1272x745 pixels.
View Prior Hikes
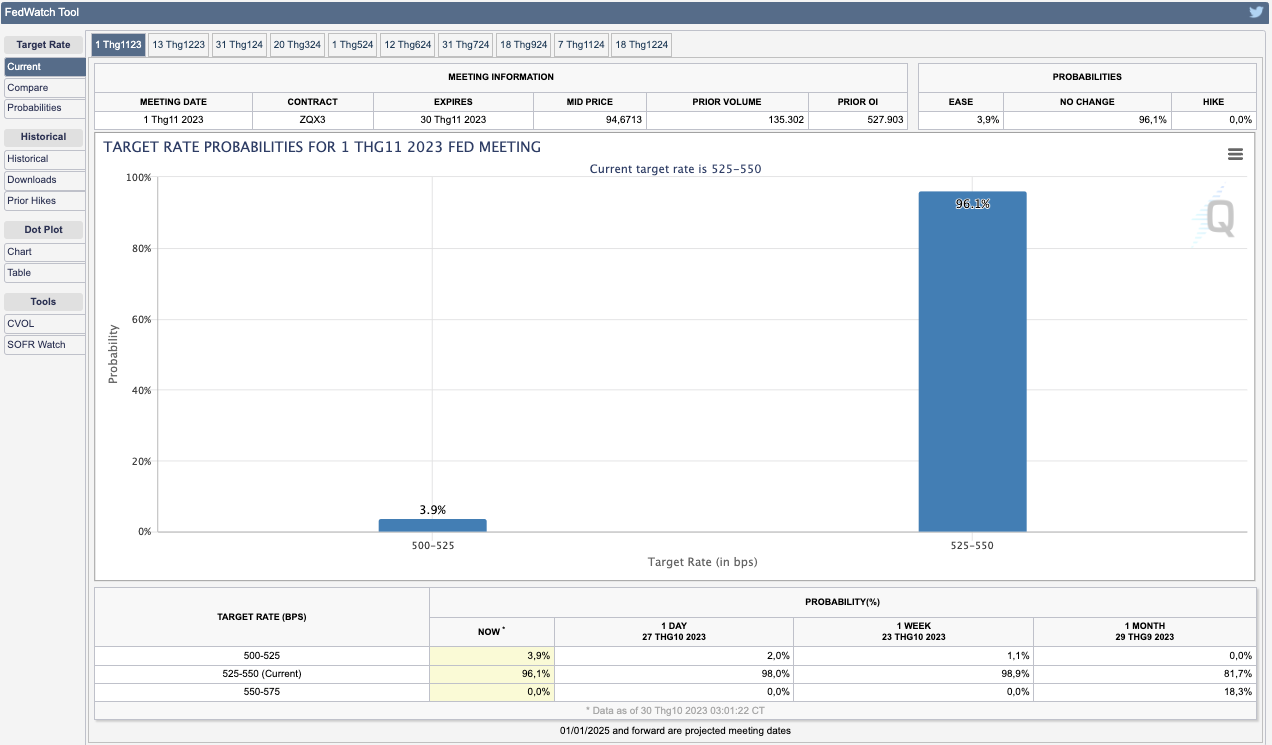click(44, 201)
